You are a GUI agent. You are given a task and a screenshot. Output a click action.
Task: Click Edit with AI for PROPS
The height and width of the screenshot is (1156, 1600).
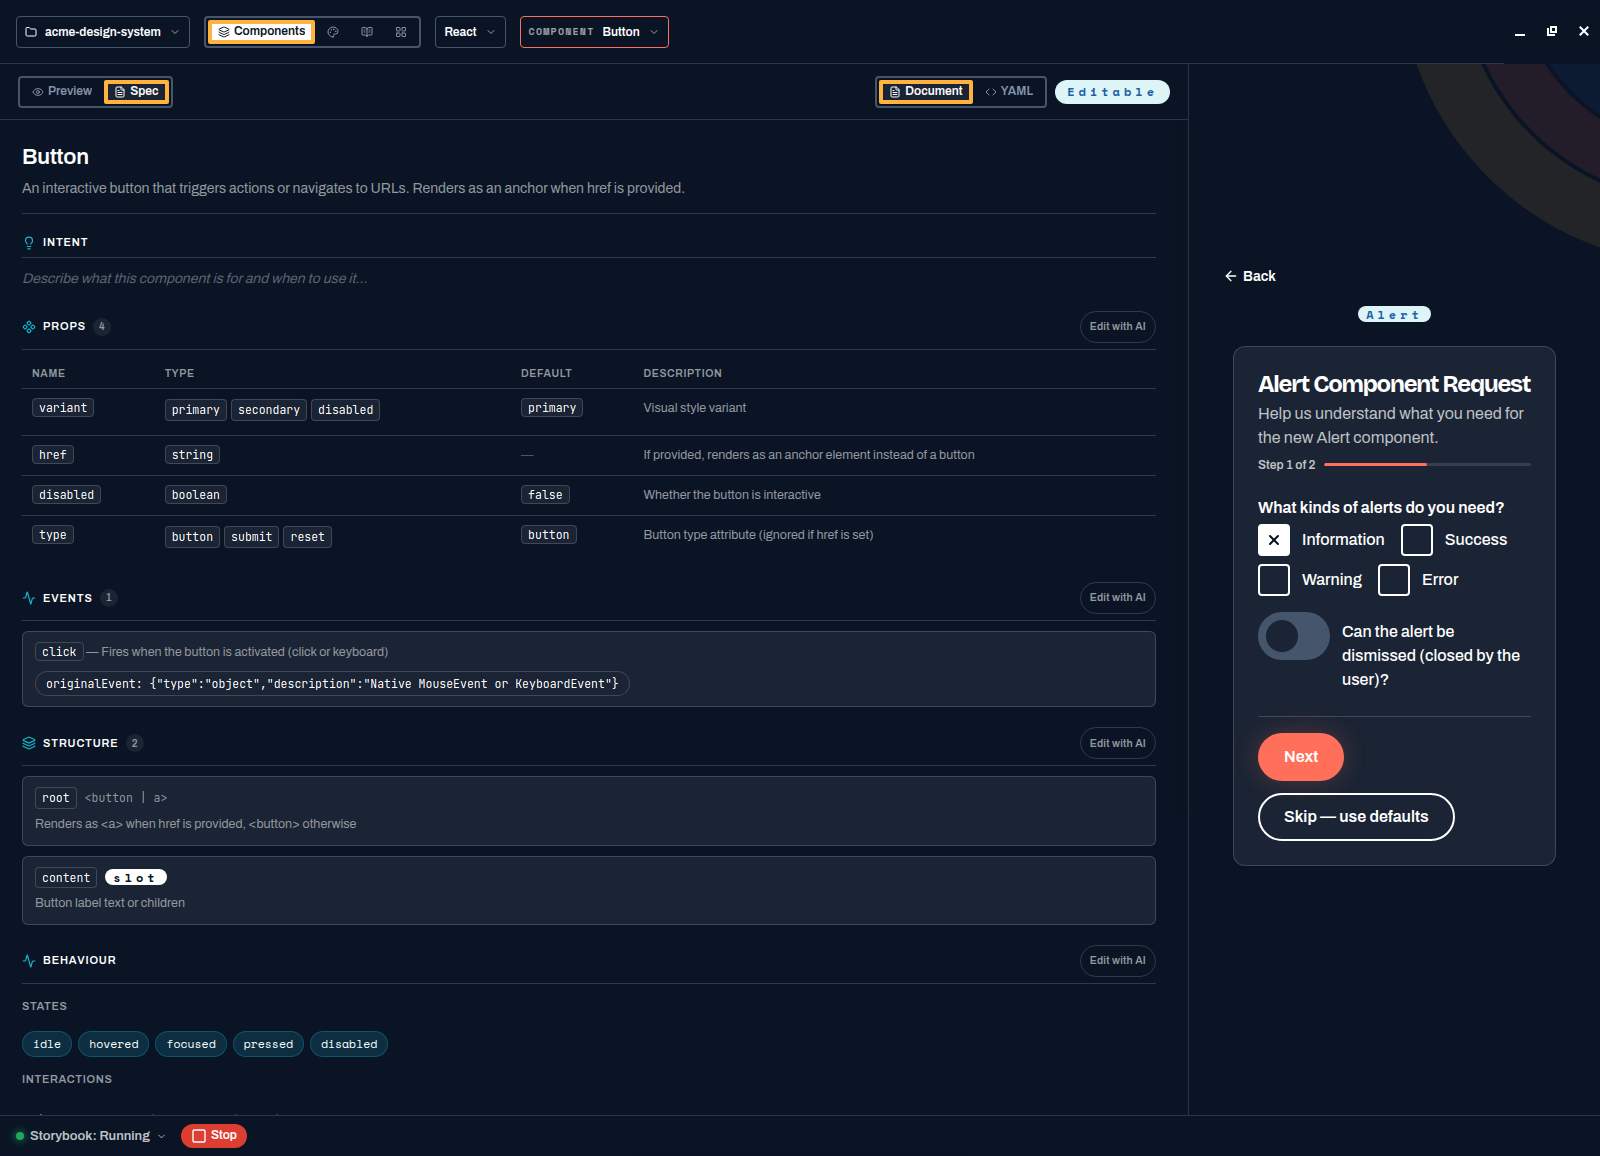[x=1118, y=327]
